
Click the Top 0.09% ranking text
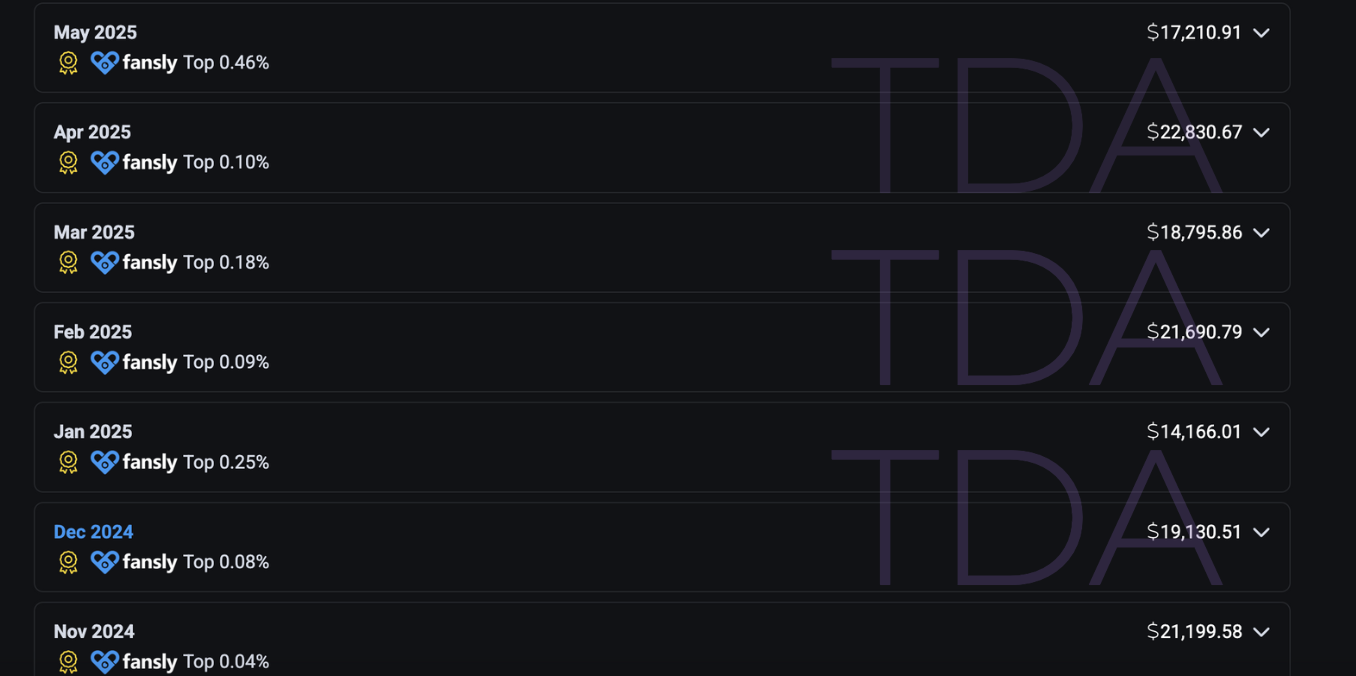click(226, 362)
